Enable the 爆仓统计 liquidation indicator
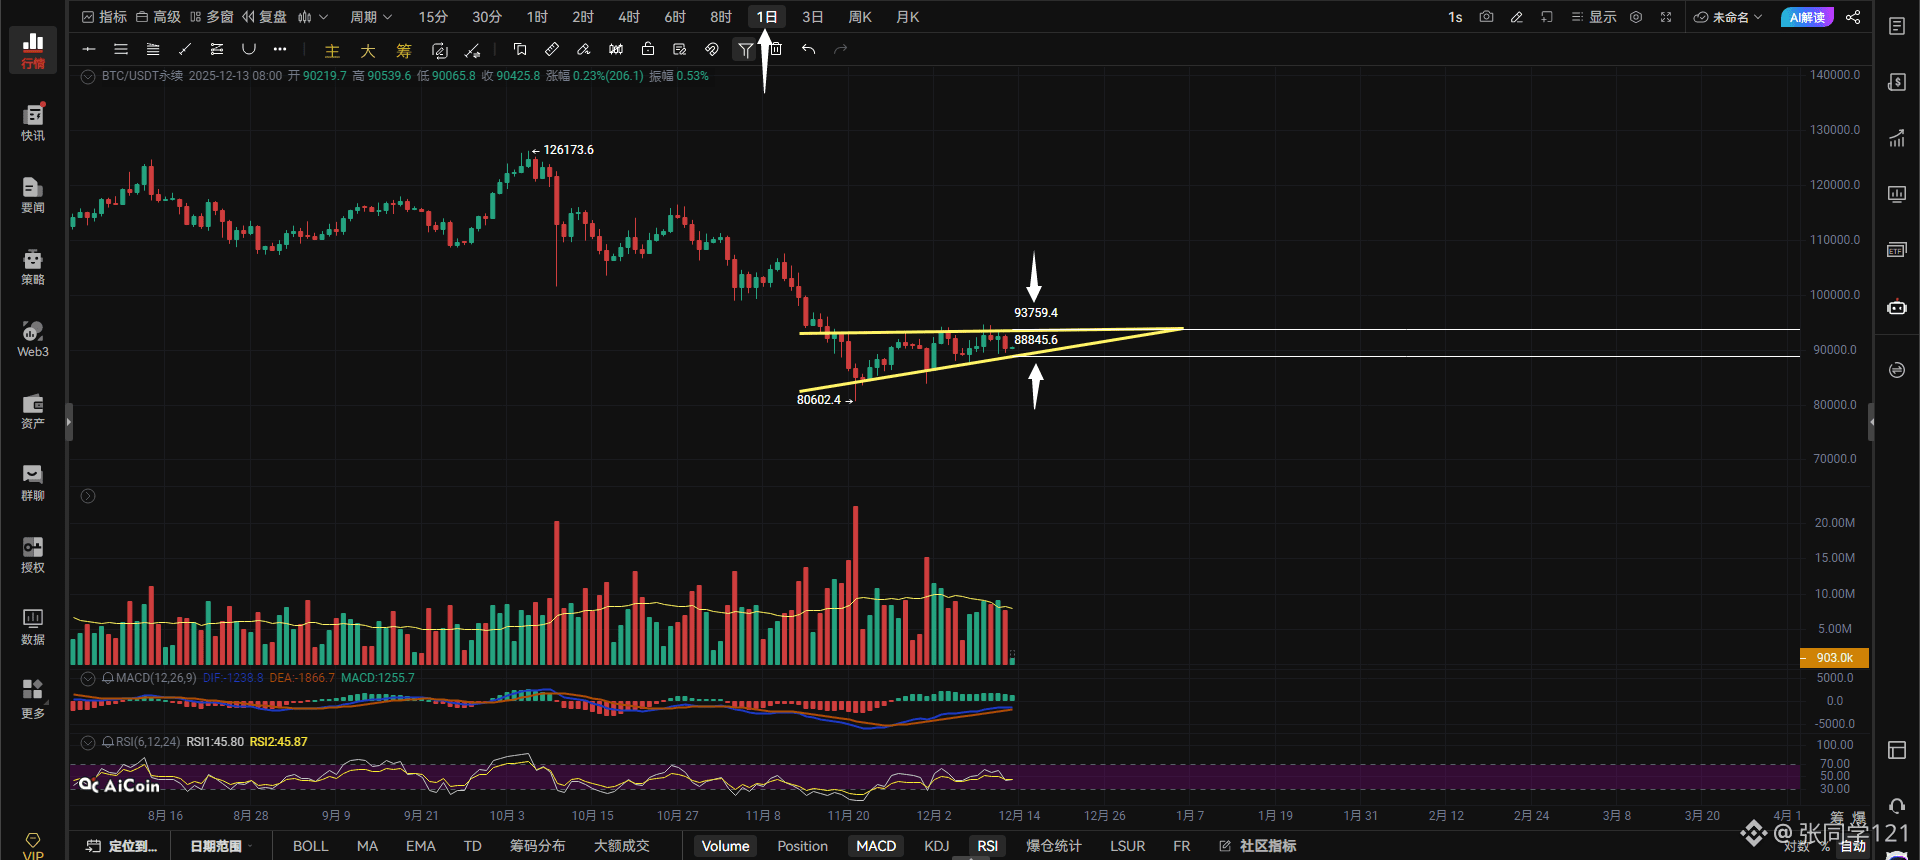The width and height of the screenshot is (1920, 860). 1054,846
